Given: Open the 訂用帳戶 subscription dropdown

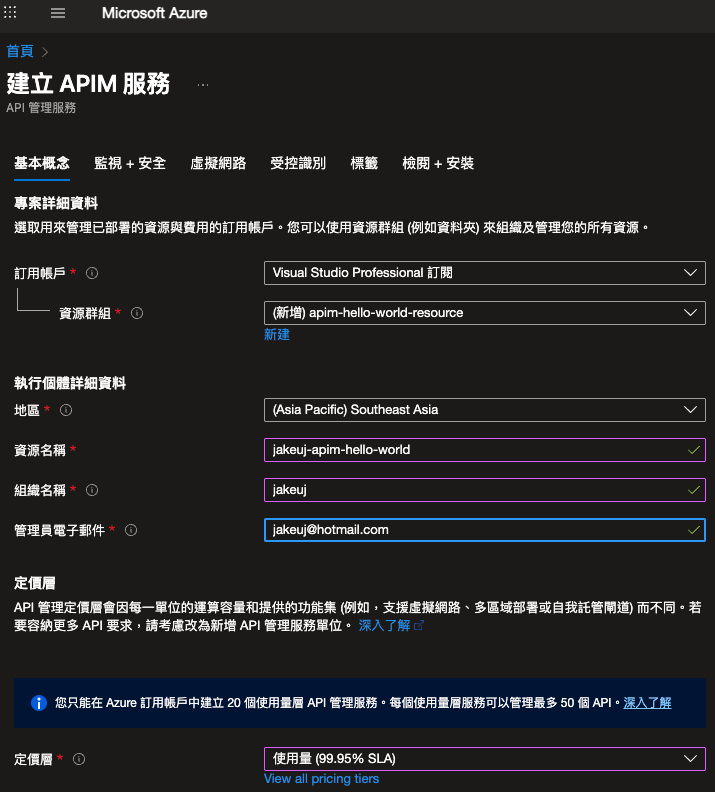Looking at the screenshot, I should click(x=485, y=273).
